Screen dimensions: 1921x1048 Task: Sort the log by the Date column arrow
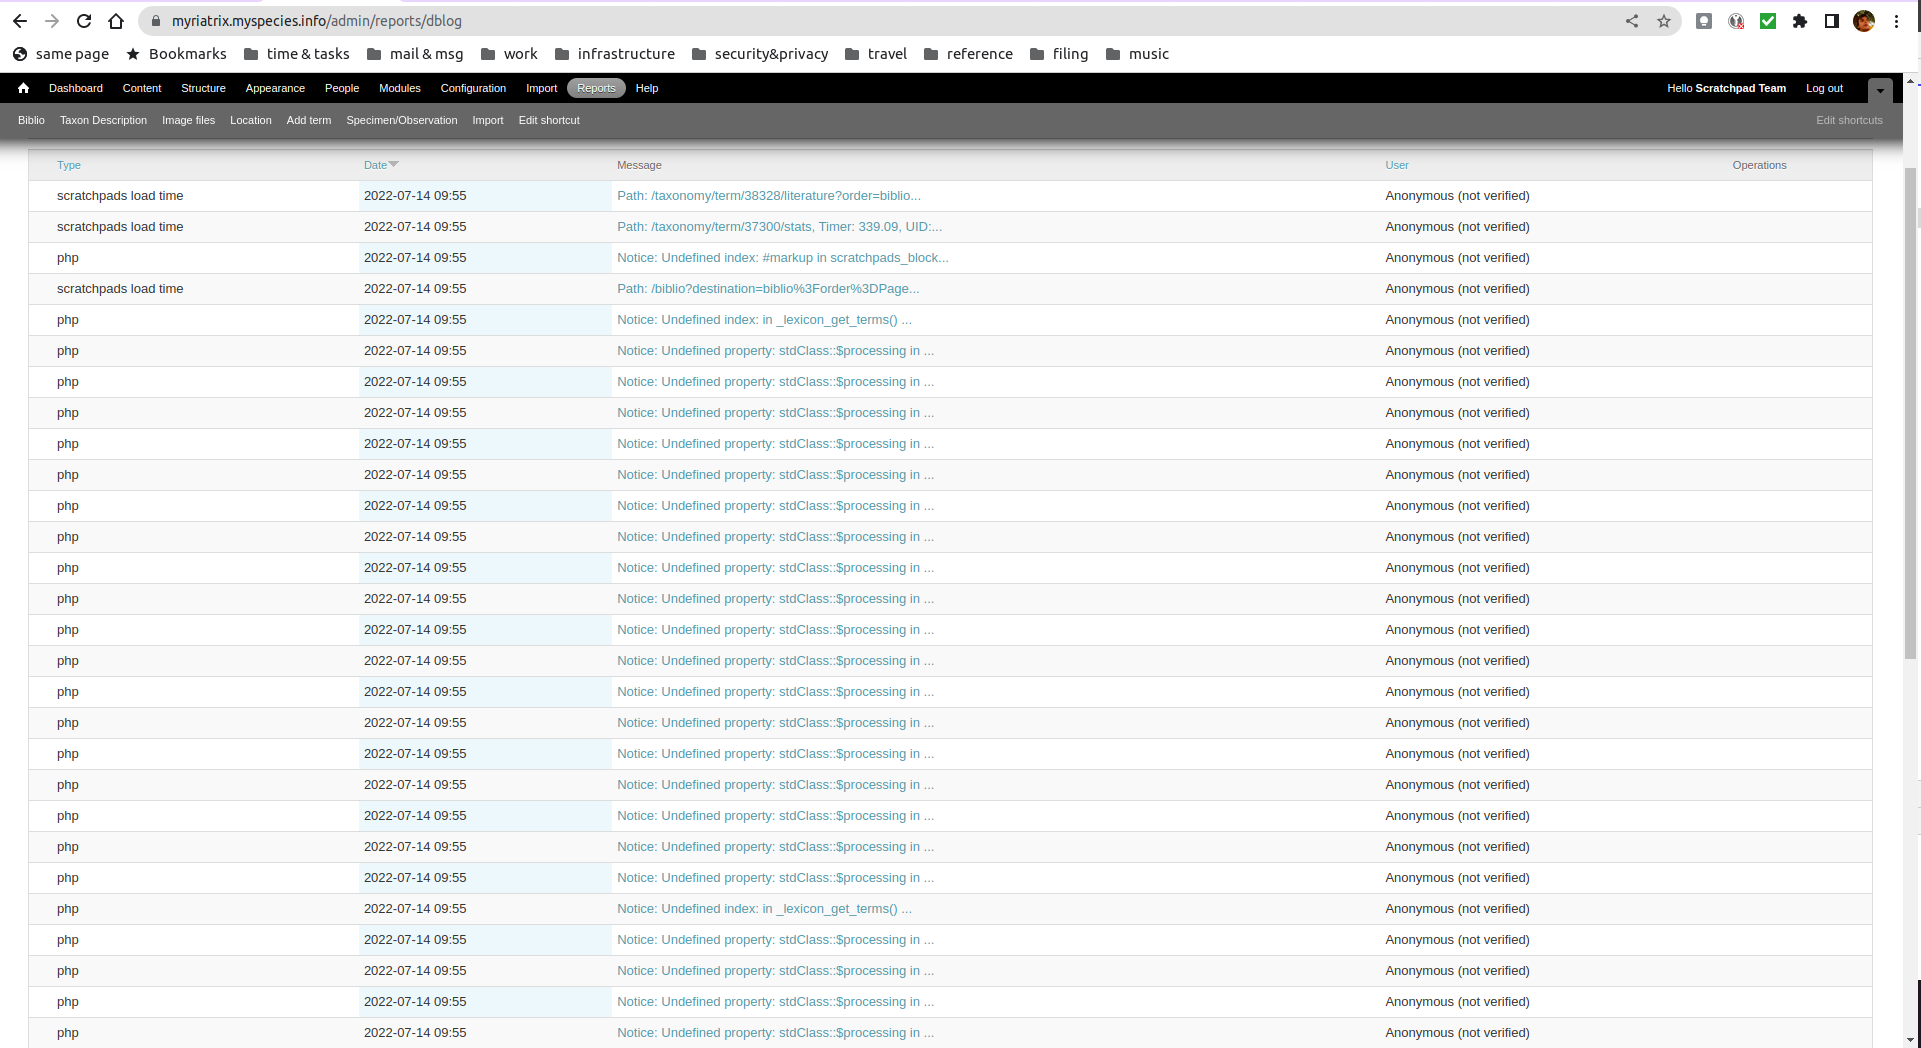click(394, 164)
